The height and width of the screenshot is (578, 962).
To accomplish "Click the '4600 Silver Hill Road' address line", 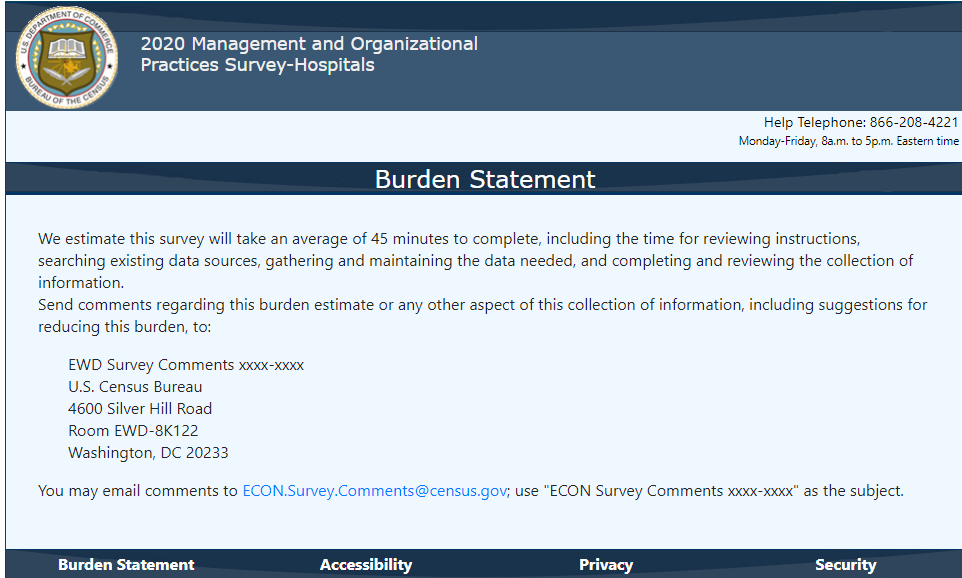I will pyautogui.click(x=140, y=409).
